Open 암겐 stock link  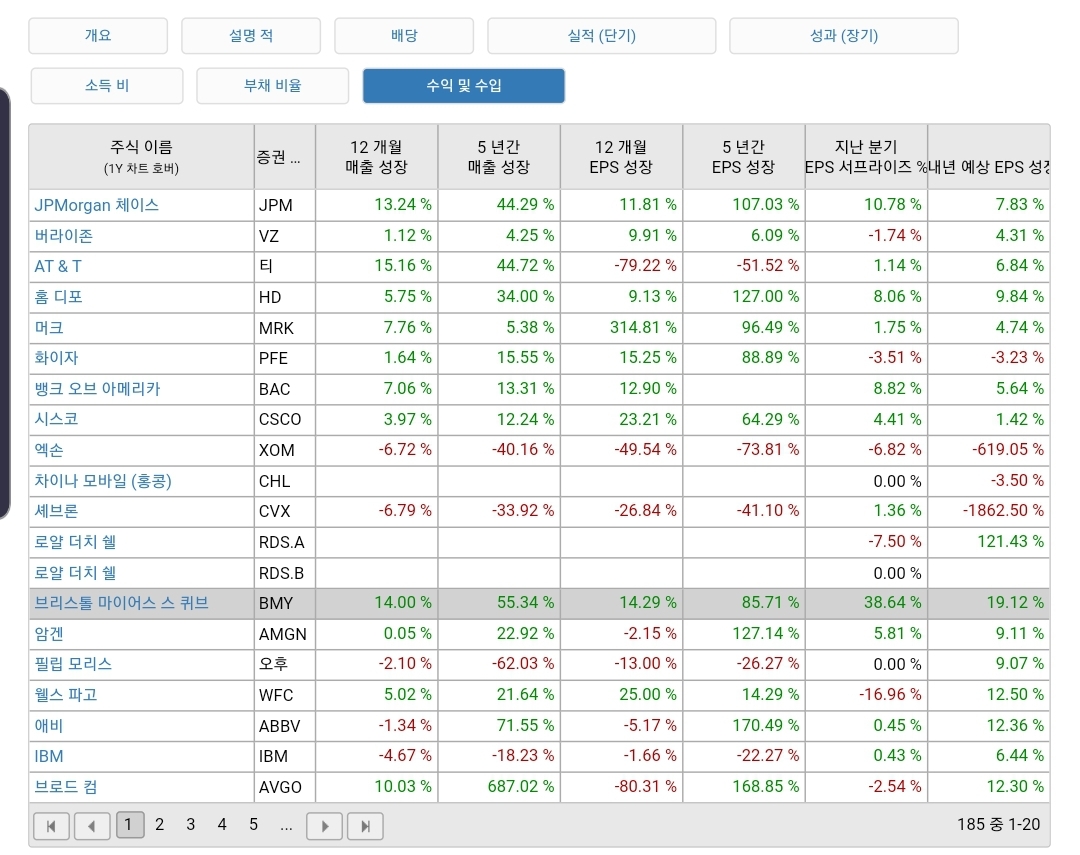tap(49, 633)
